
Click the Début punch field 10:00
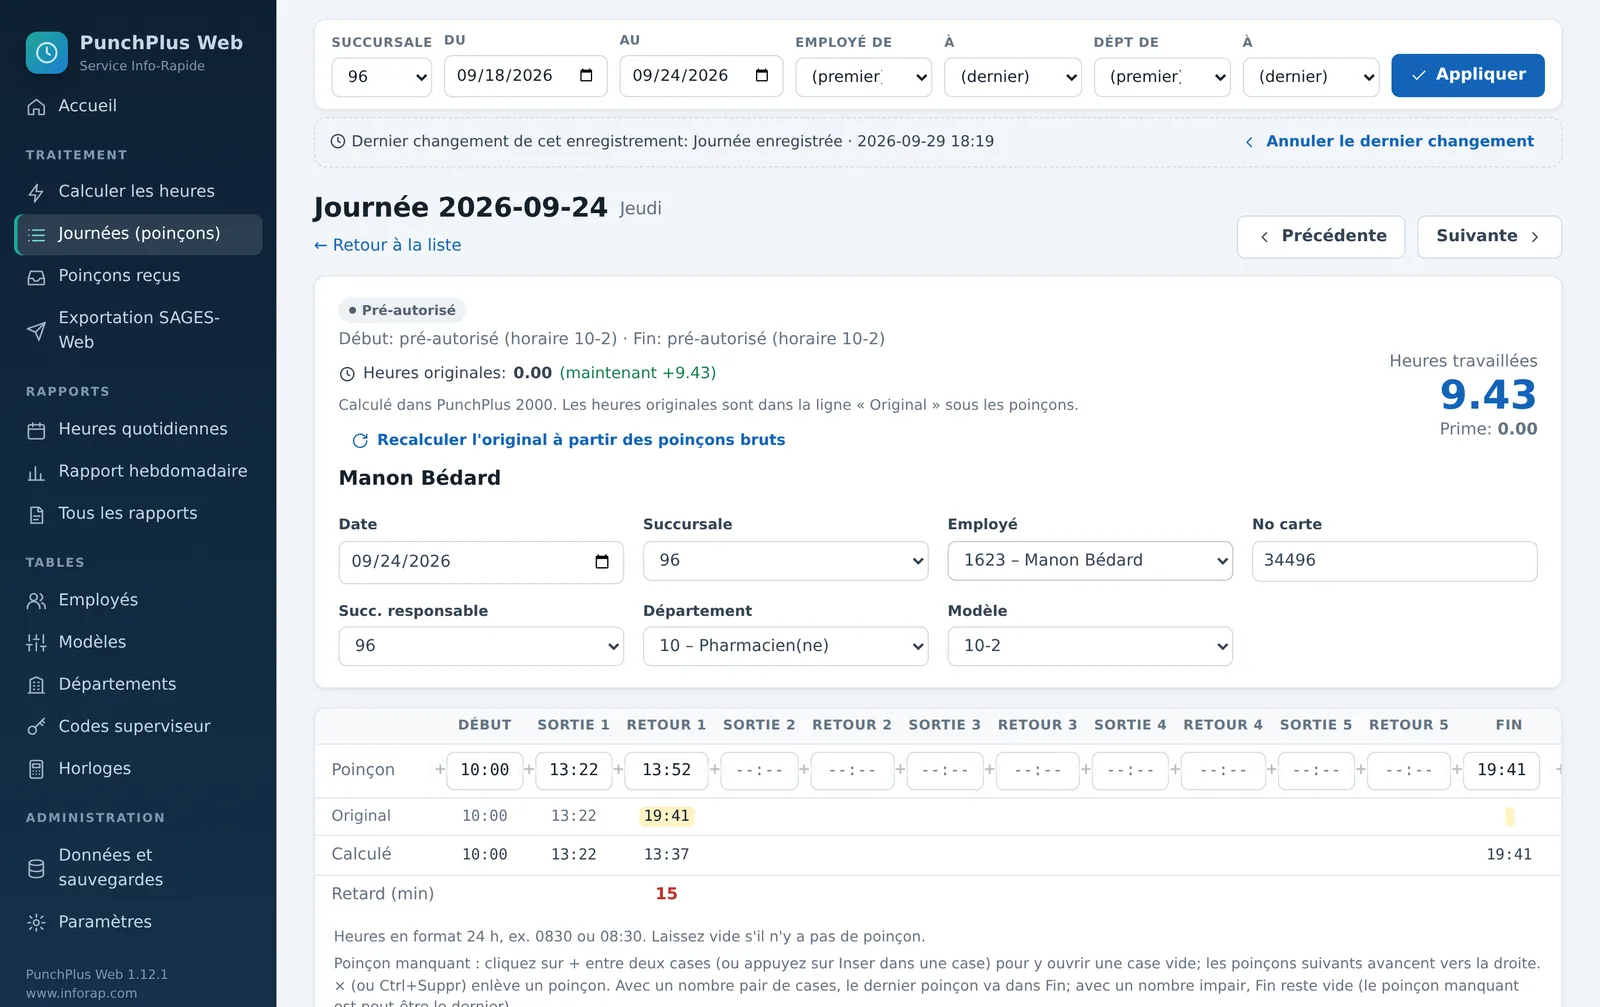pyautogui.click(x=484, y=770)
